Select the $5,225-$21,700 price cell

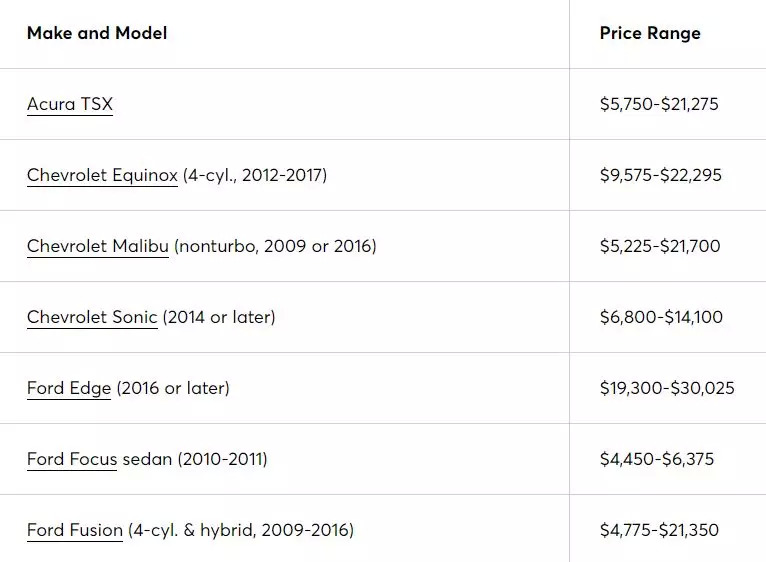tap(660, 246)
